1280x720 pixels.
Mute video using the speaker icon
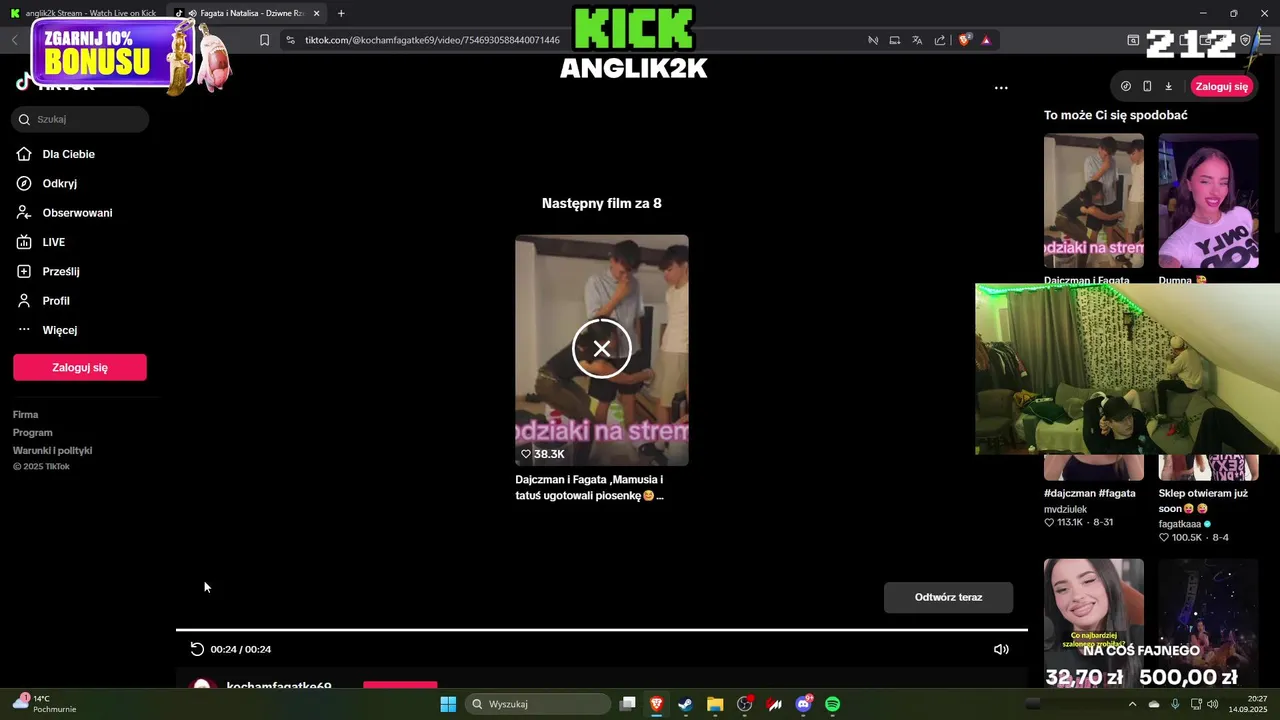point(1001,649)
